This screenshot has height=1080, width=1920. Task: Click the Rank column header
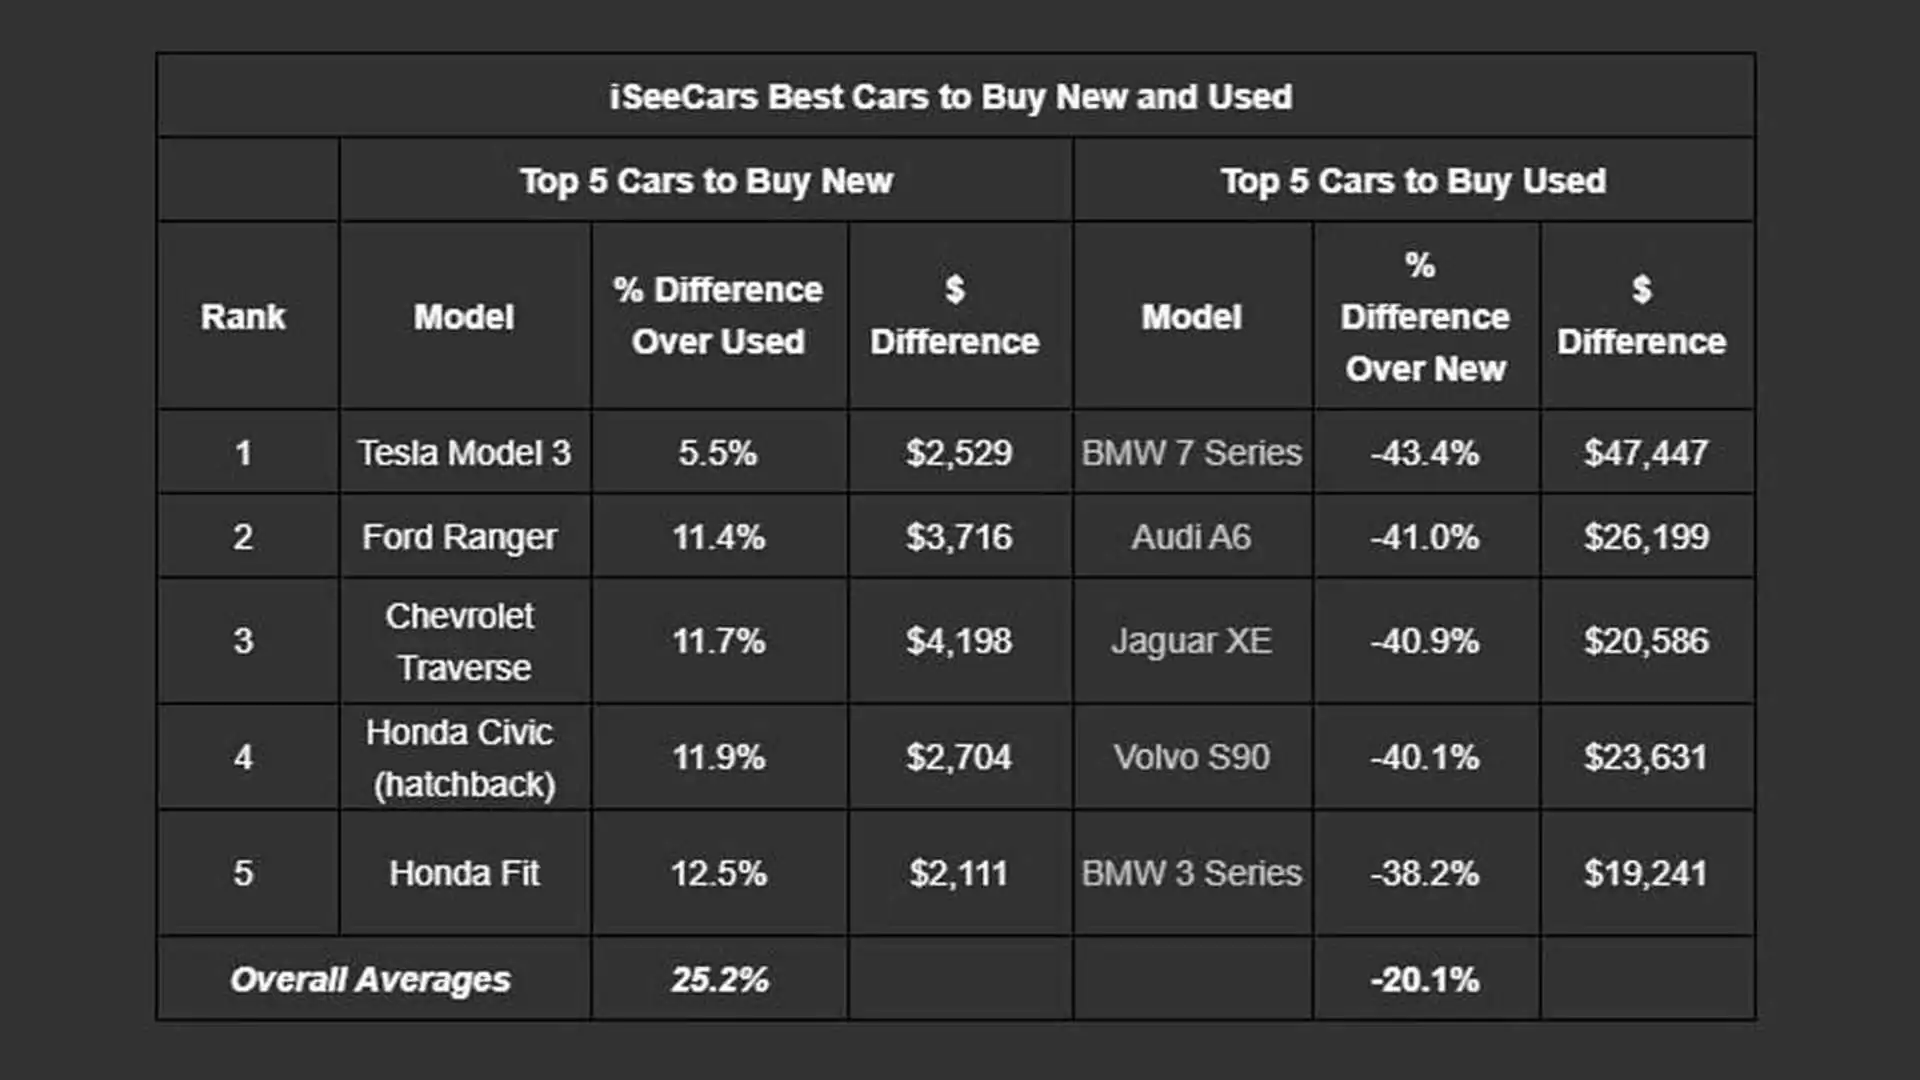point(243,317)
